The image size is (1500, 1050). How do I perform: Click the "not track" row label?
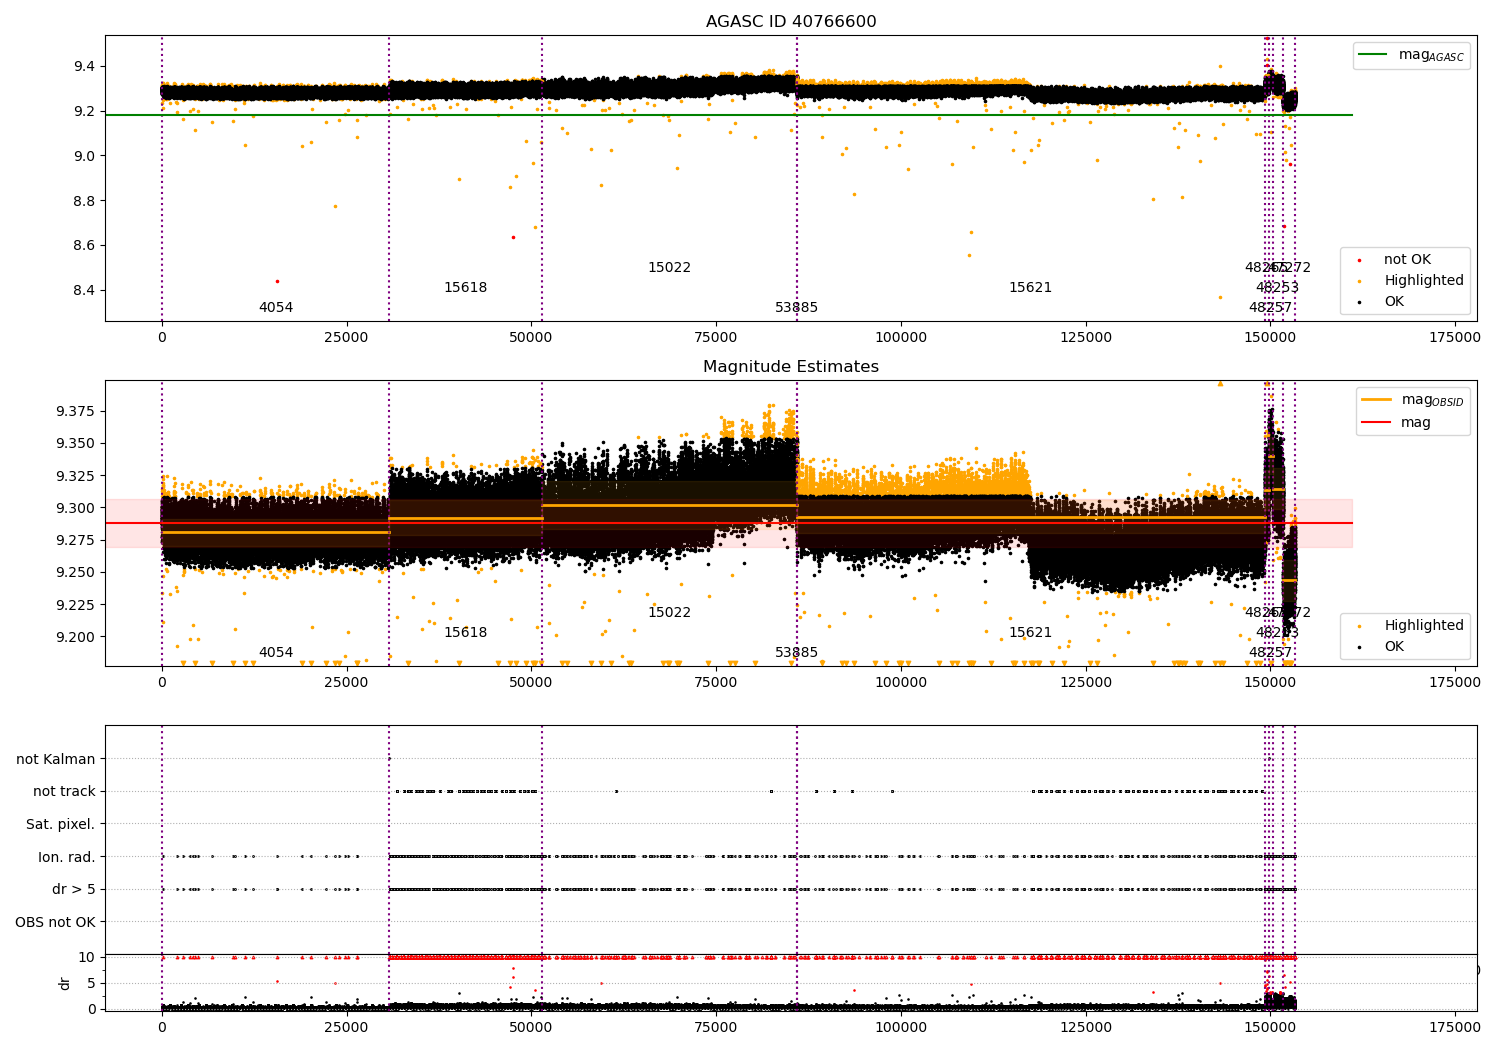tap(64, 792)
